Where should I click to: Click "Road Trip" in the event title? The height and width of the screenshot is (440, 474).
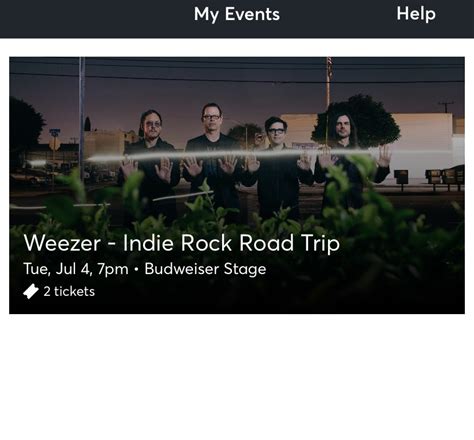click(290, 243)
